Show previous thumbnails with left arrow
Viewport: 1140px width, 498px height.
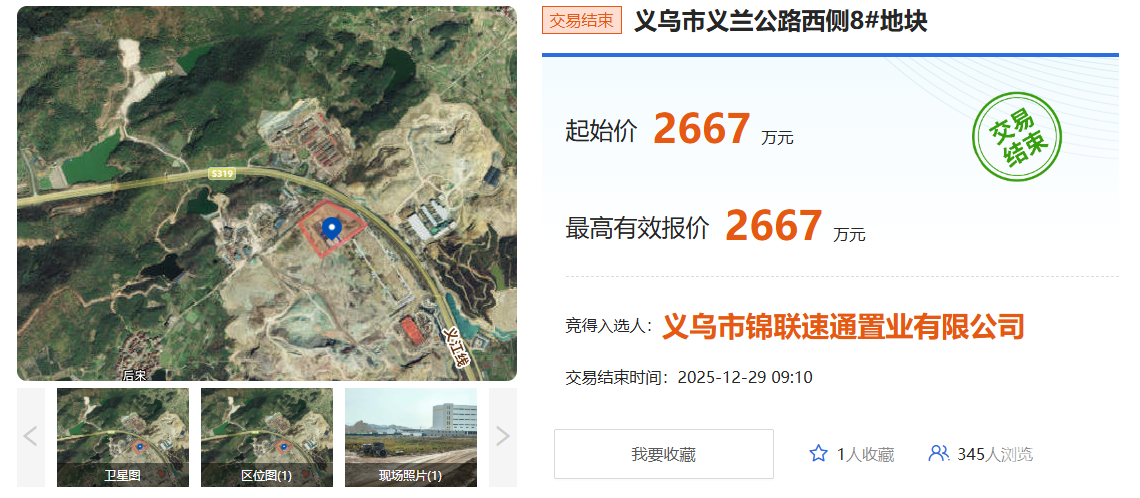pyautogui.click(x=31, y=437)
